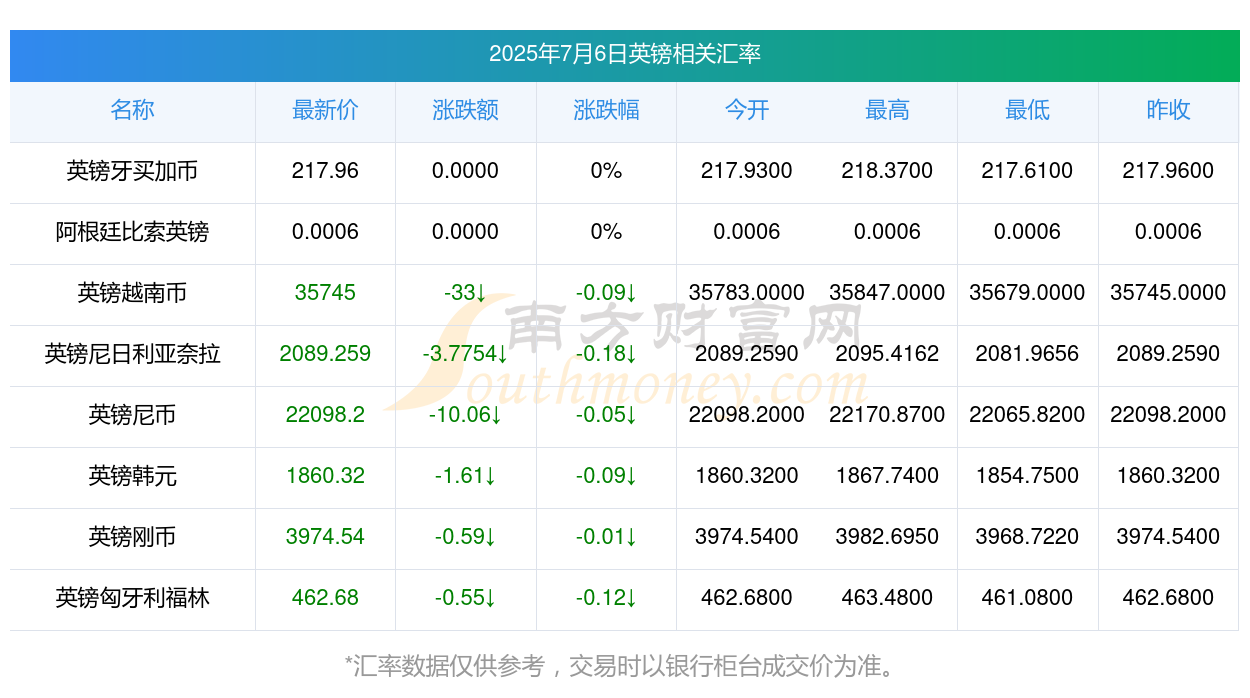
Task: Click opening value 35783.0000
Action: click(x=747, y=293)
